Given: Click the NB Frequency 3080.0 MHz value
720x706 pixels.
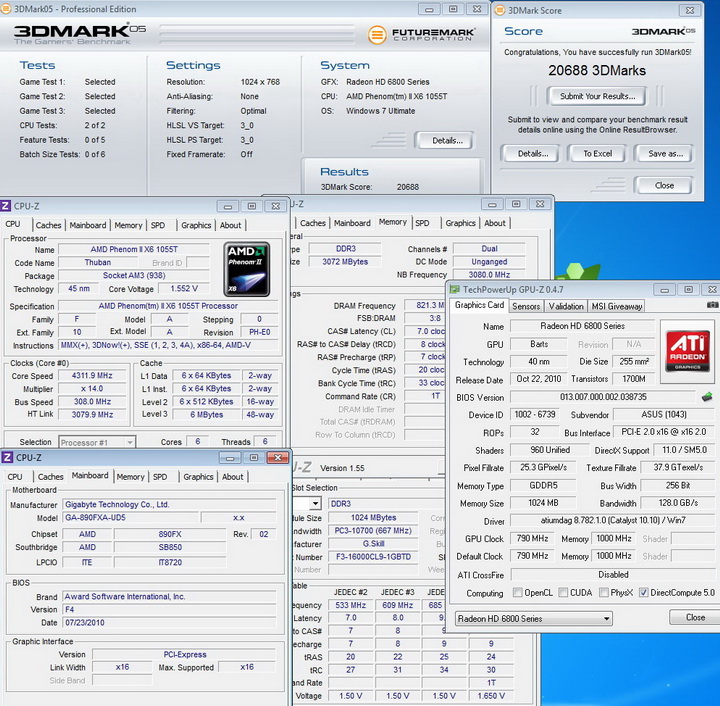Looking at the screenshot, I should pyautogui.click(x=489, y=275).
